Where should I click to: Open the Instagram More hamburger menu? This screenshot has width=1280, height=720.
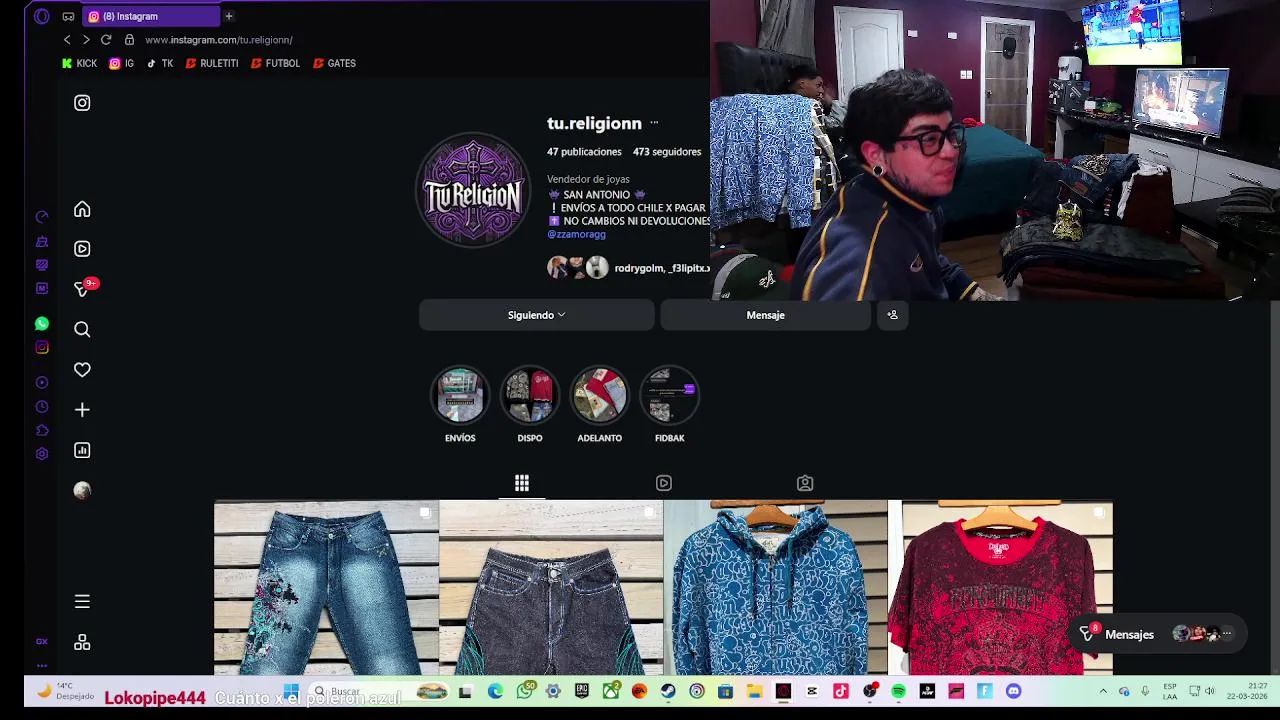click(x=82, y=601)
